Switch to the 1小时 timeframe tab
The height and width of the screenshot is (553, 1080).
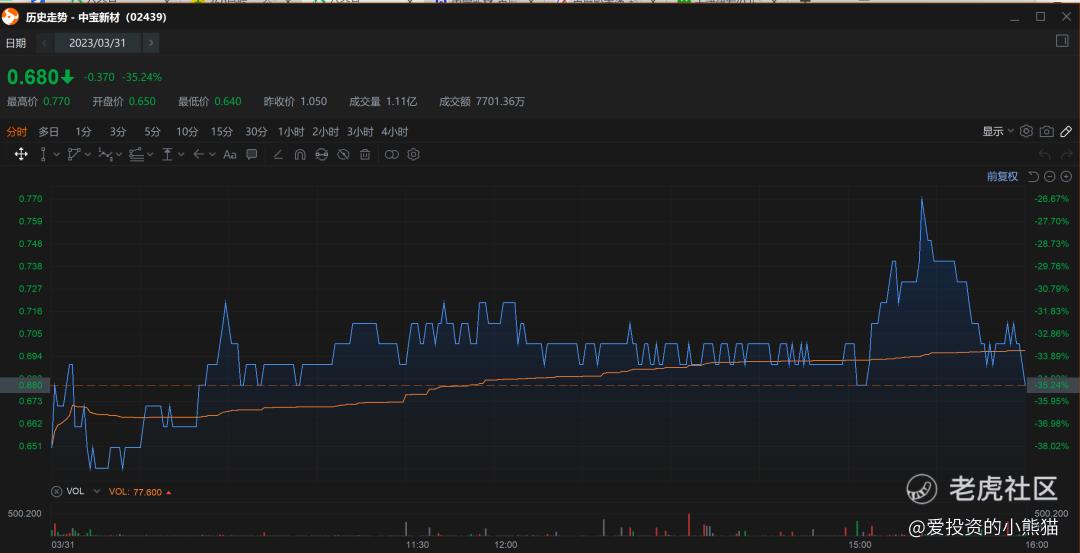pos(291,131)
